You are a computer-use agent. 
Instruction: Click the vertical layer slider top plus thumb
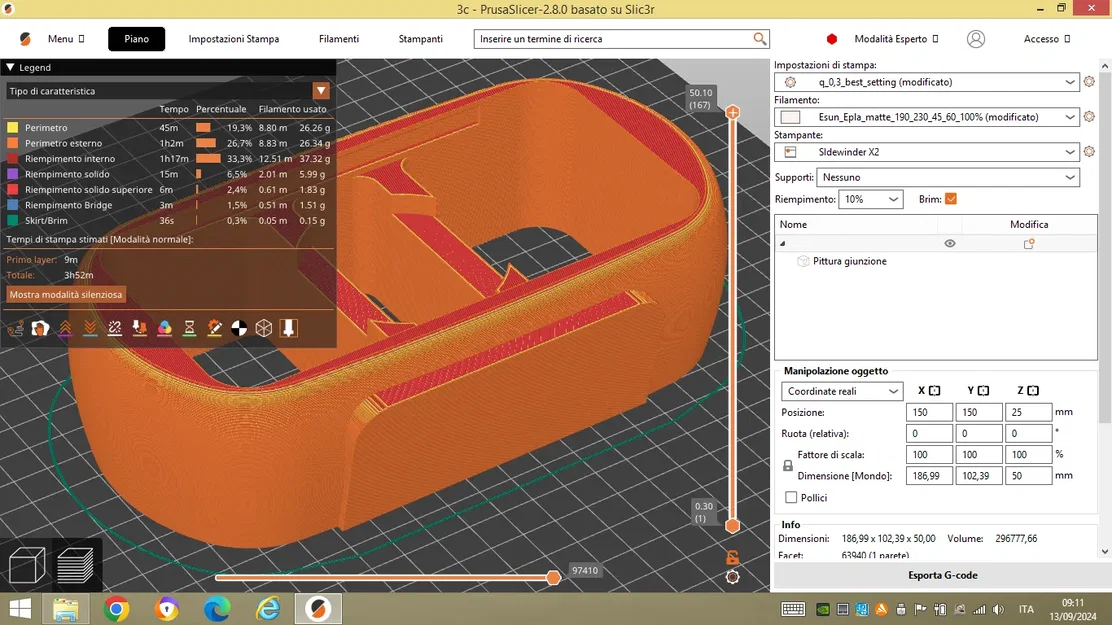click(733, 112)
